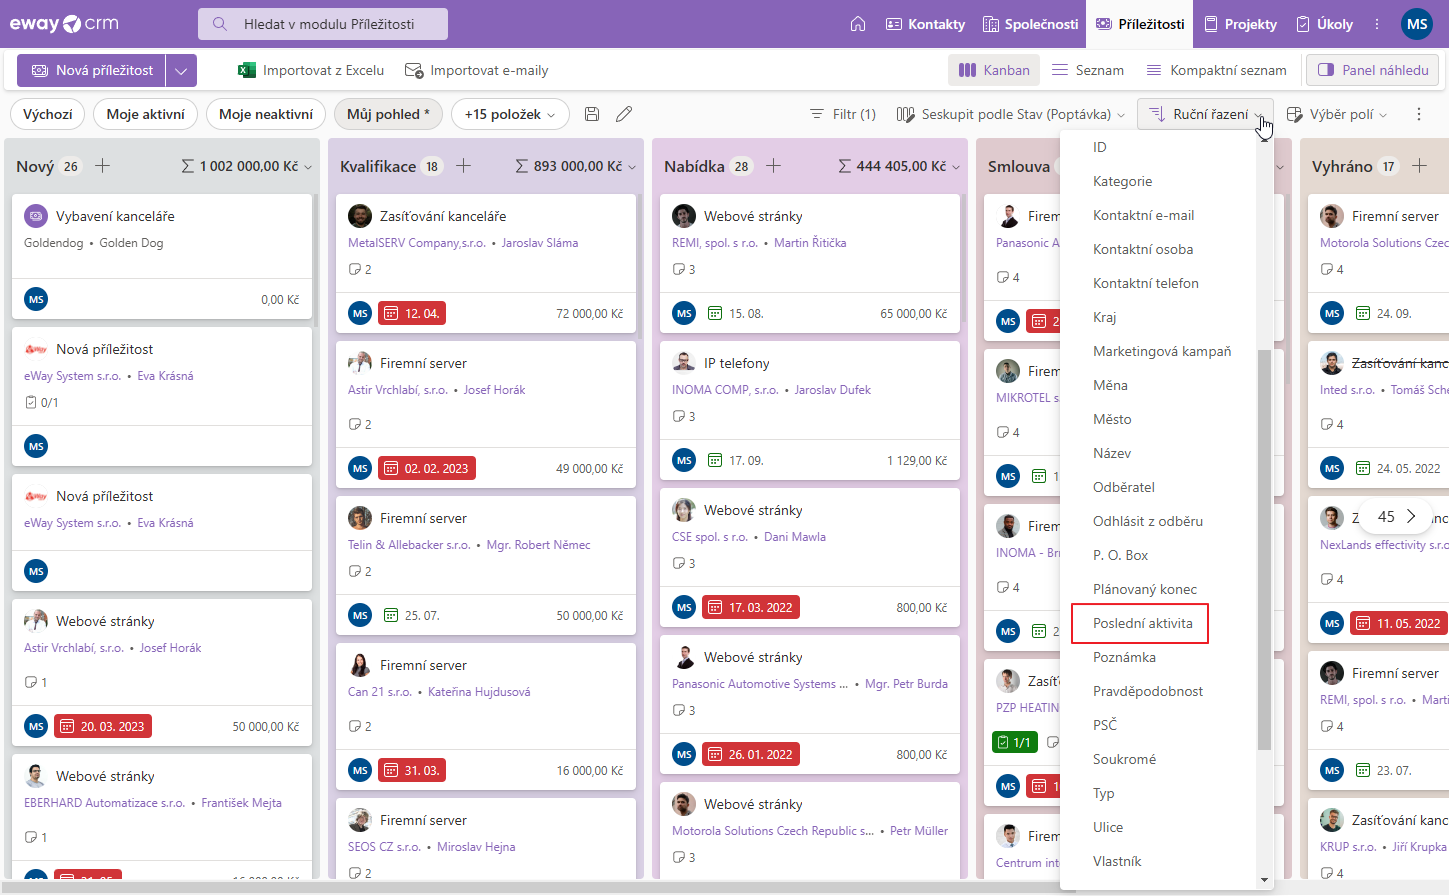Click the search field Hledat v modulu Příležitosti
The height and width of the screenshot is (896, 1449).
coord(323,24)
